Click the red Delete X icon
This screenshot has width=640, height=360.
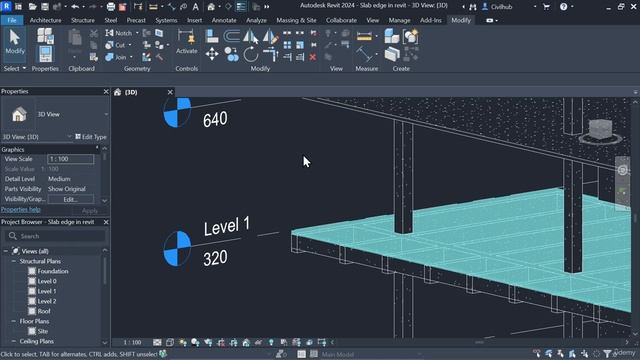(x=313, y=57)
